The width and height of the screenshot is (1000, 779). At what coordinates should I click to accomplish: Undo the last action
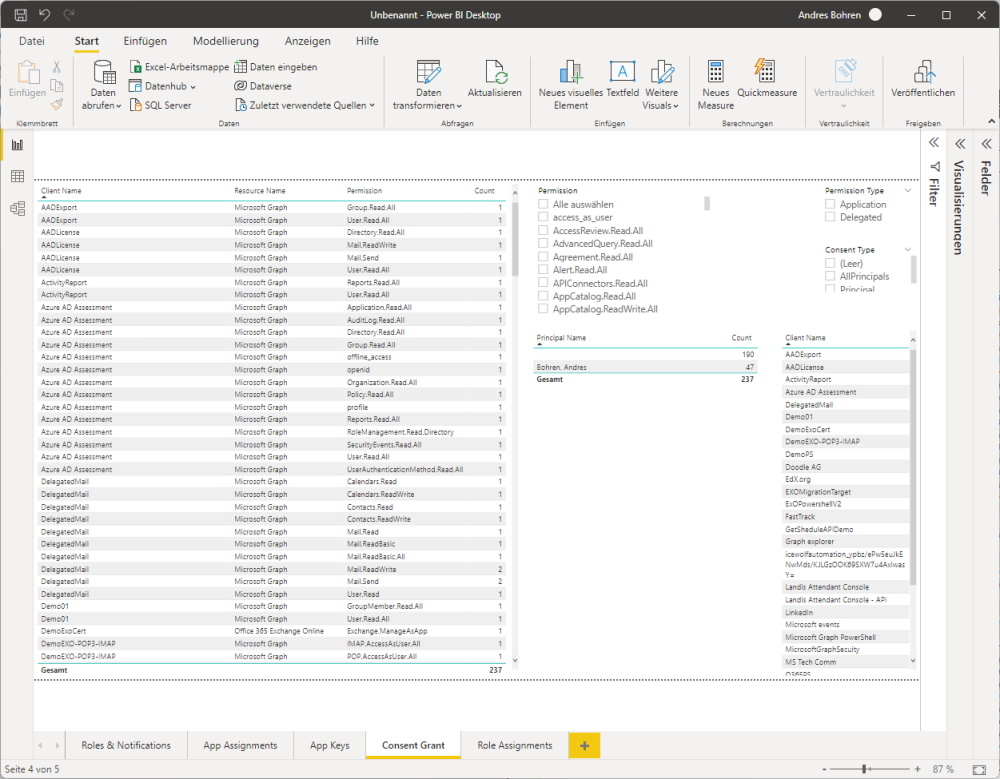tap(45, 15)
